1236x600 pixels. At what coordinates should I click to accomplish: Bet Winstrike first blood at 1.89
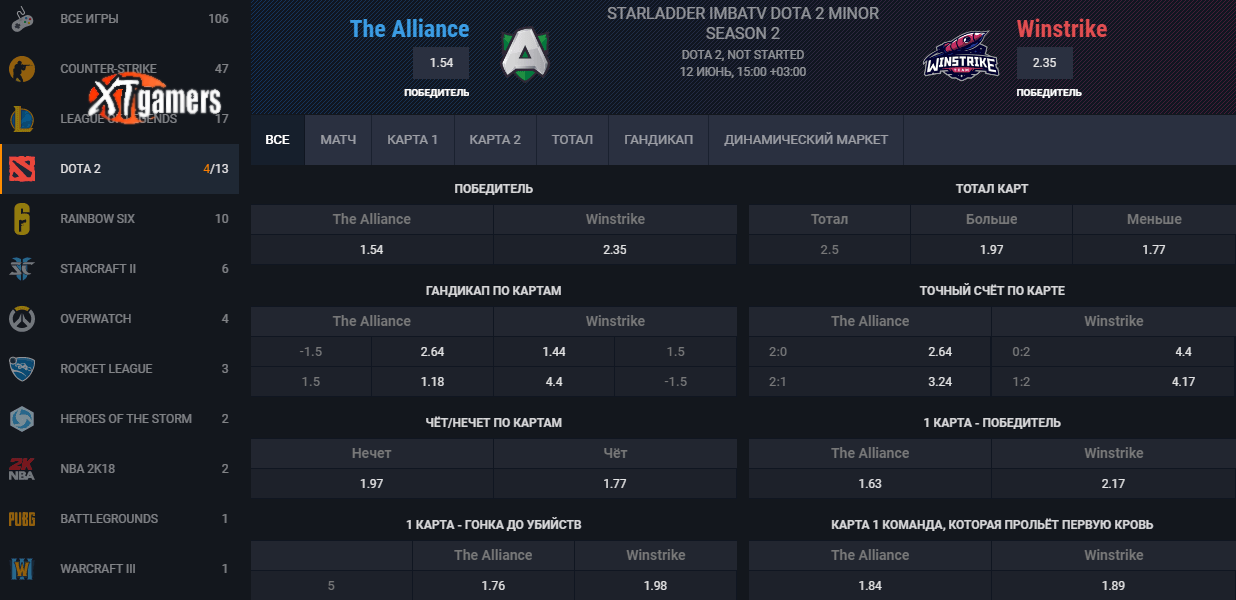click(1114, 586)
